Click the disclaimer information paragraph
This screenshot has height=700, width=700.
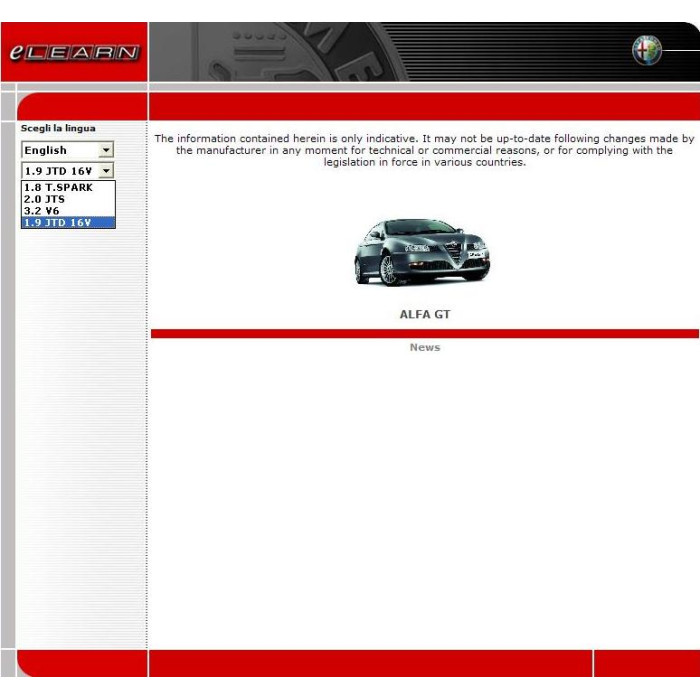425,150
